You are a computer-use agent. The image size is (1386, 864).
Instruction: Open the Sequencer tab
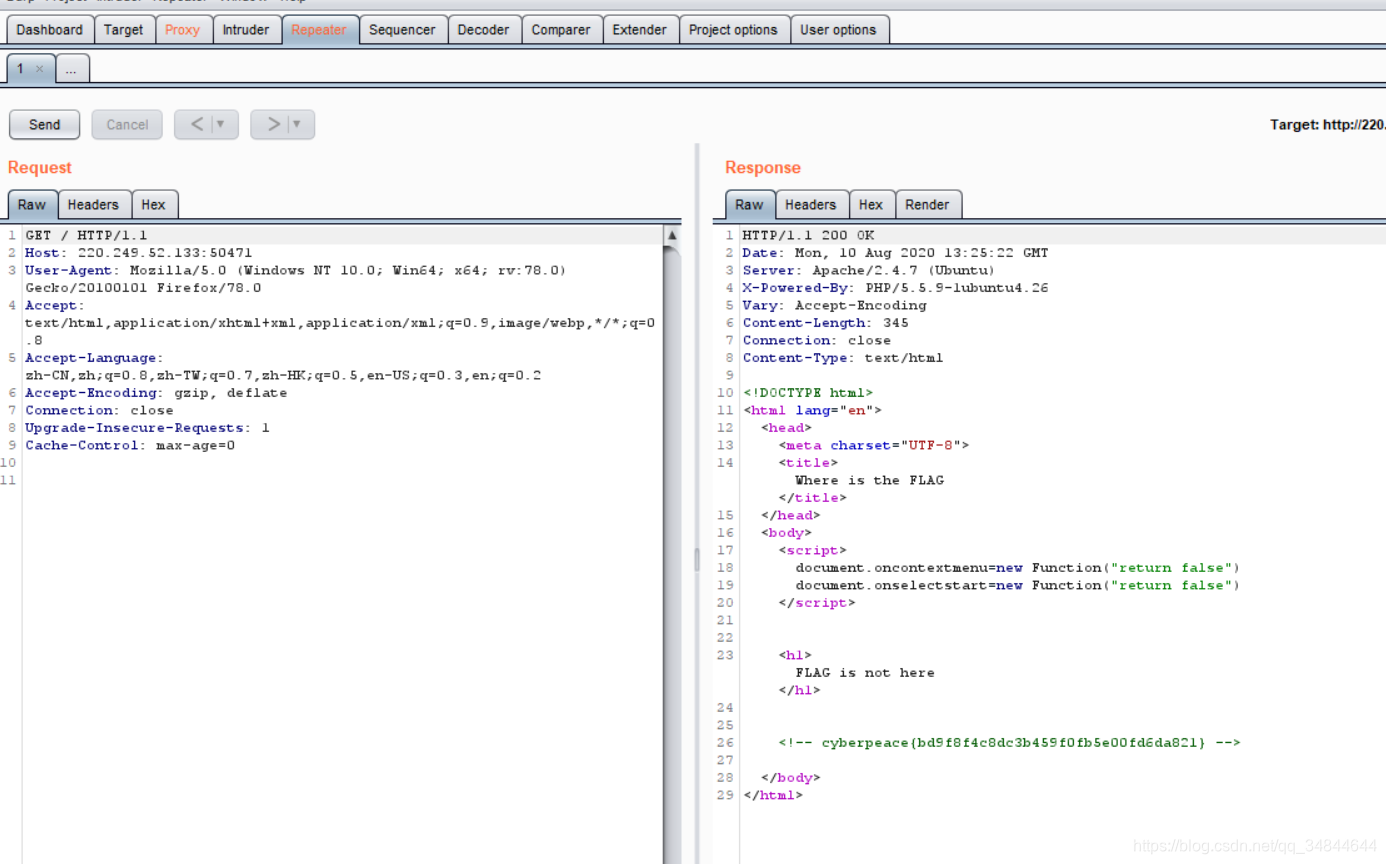tap(402, 30)
